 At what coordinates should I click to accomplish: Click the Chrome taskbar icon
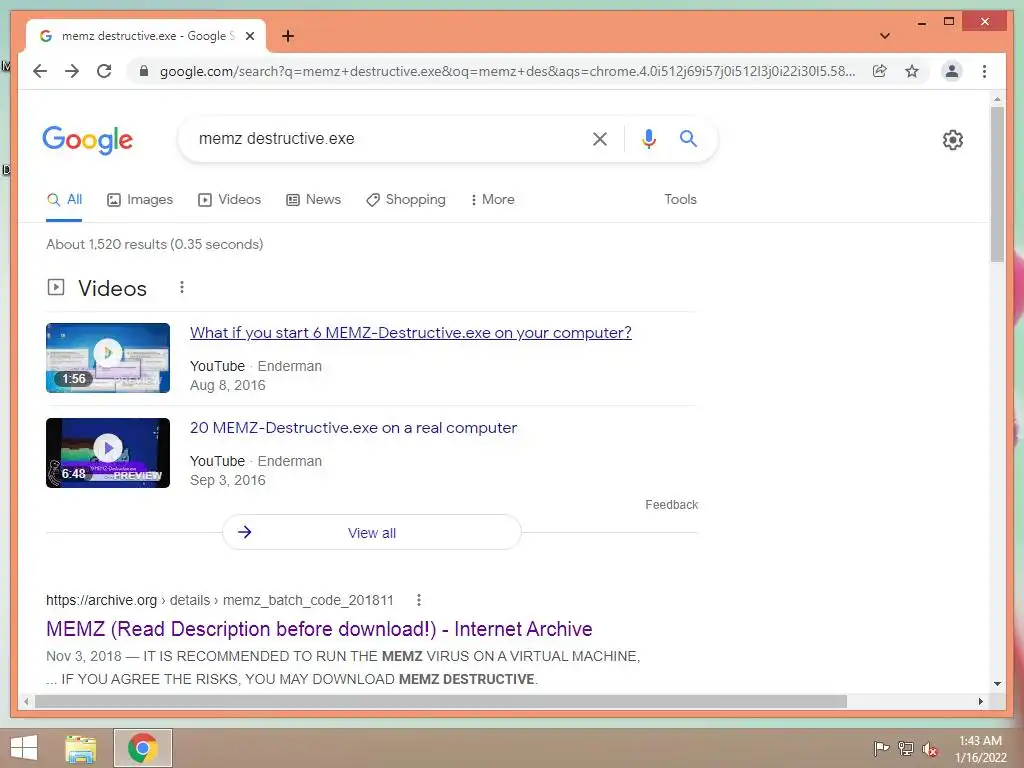[x=143, y=748]
